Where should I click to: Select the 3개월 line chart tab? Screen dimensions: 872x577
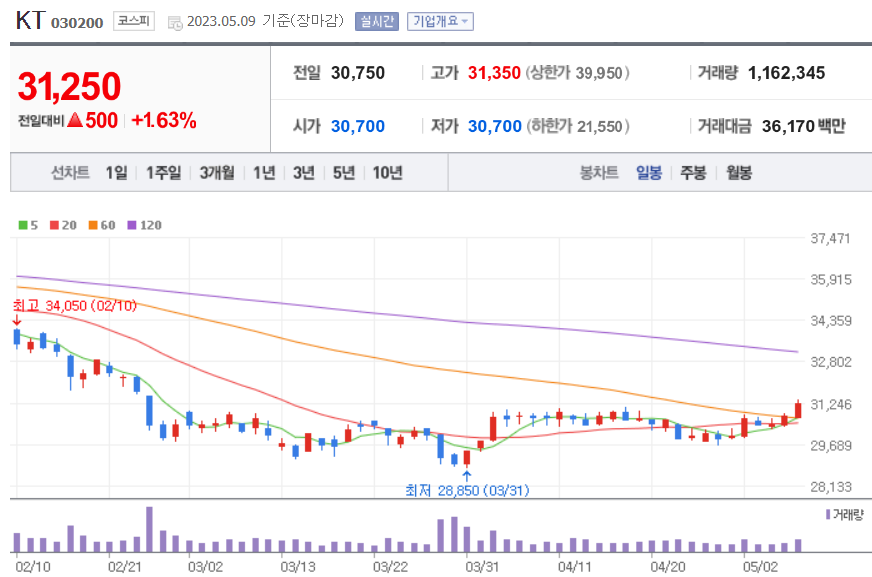(x=217, y=173)
